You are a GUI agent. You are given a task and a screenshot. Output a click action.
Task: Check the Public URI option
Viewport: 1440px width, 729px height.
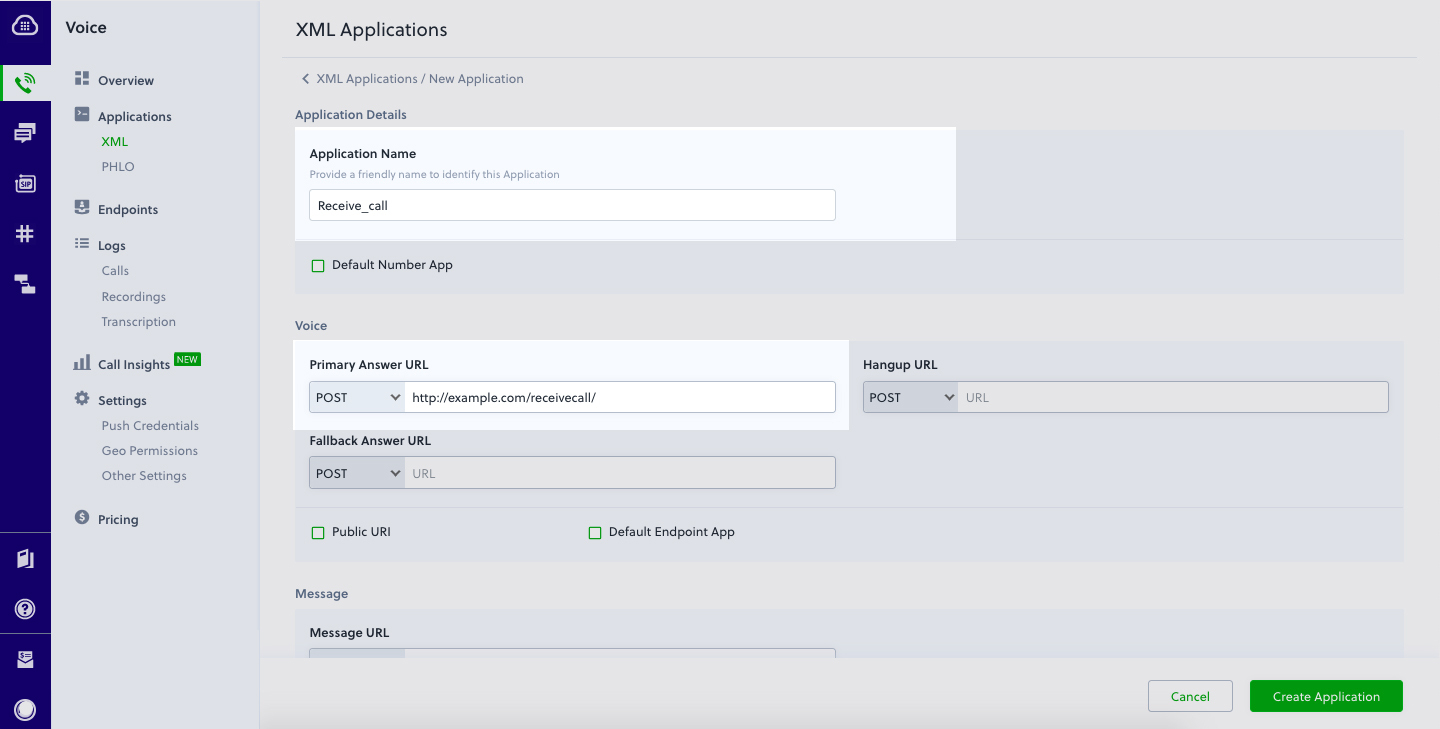[318, 532]
